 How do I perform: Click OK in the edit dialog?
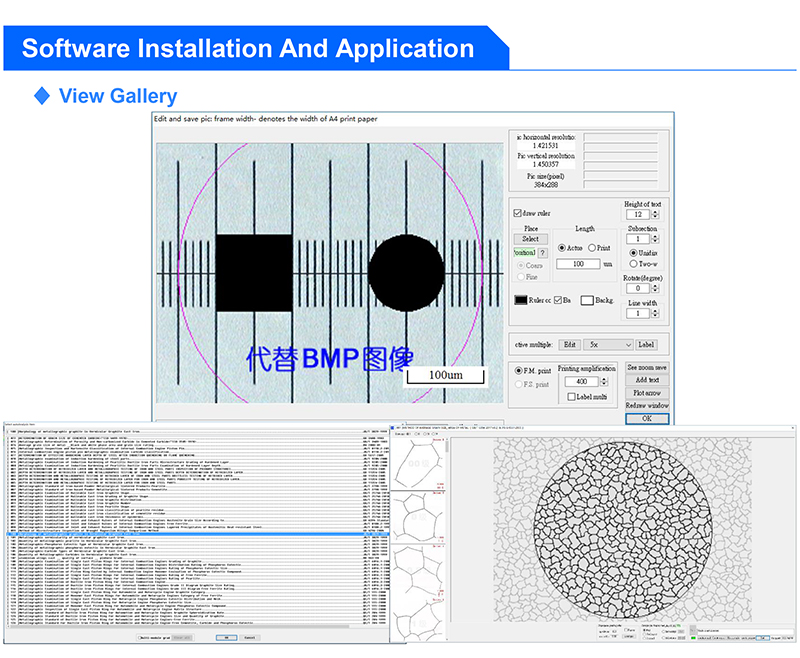coord(647,418)
